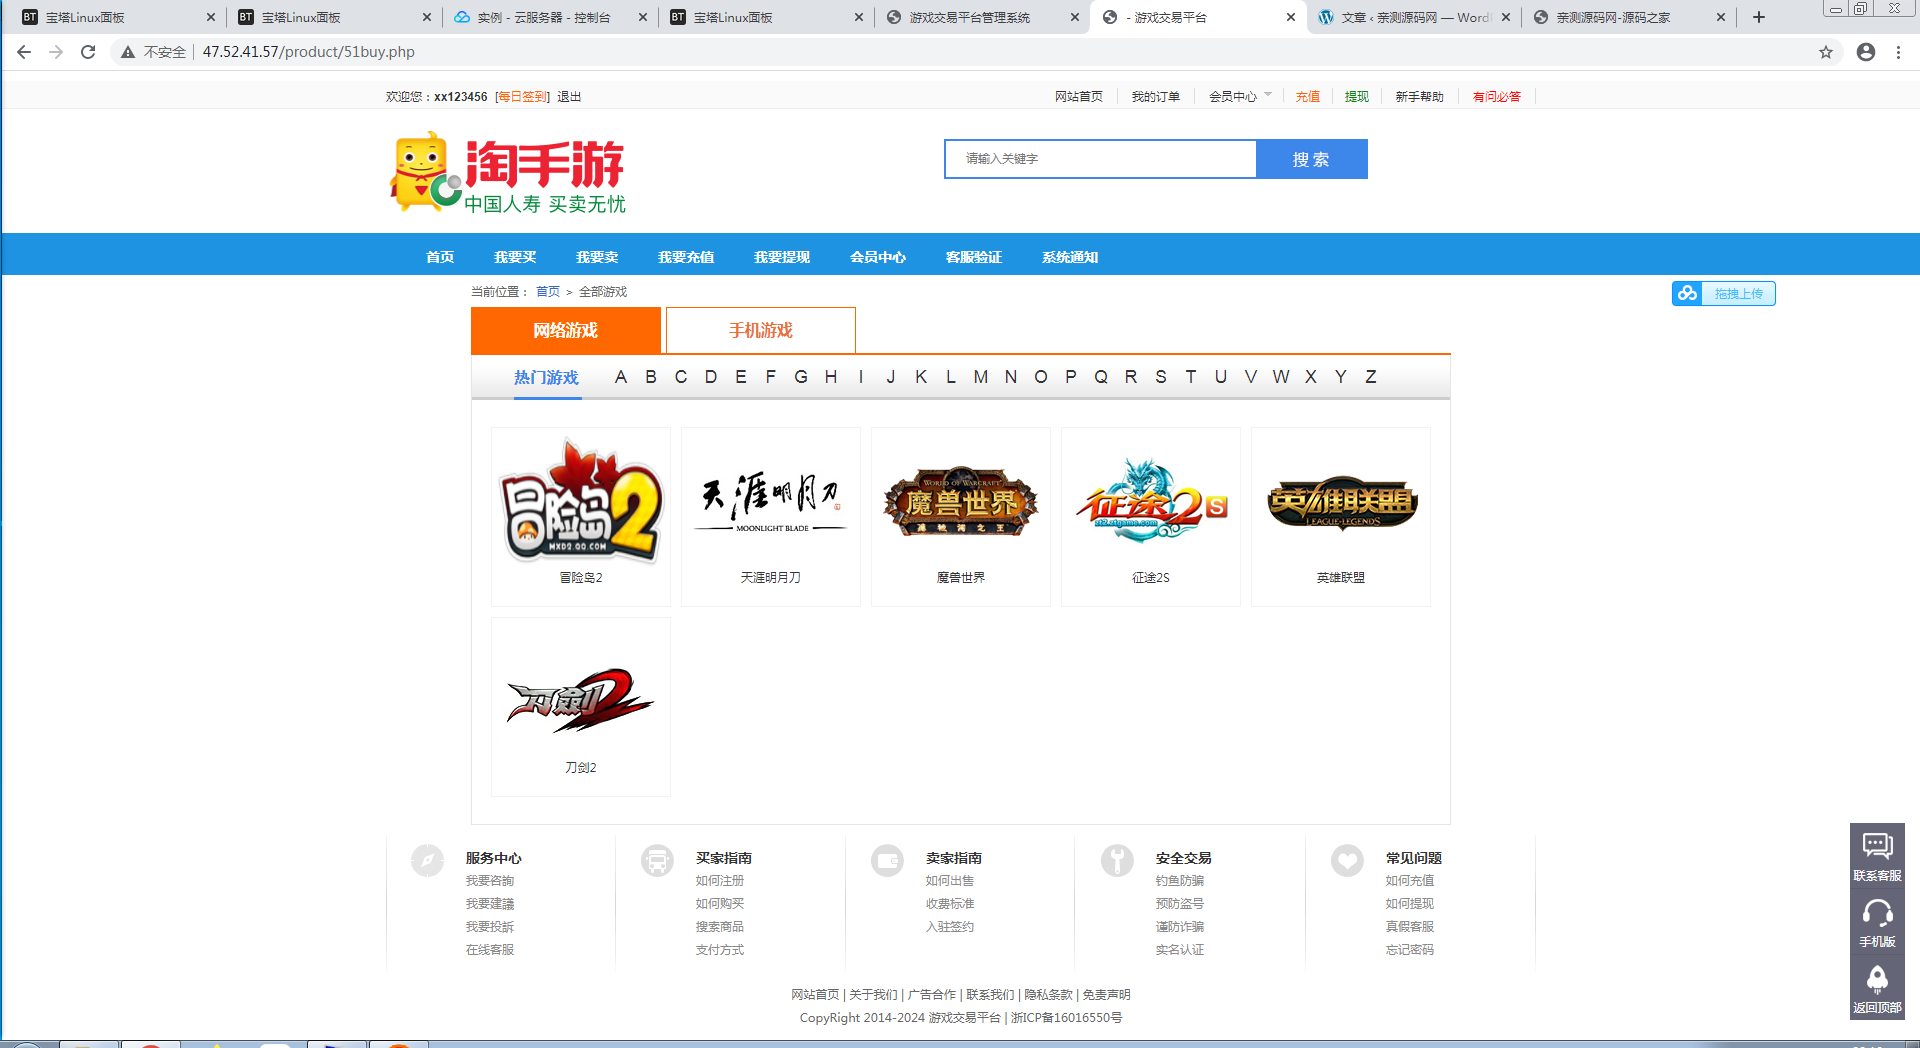
Task: Open a new browser tab
Action: 1759,17
